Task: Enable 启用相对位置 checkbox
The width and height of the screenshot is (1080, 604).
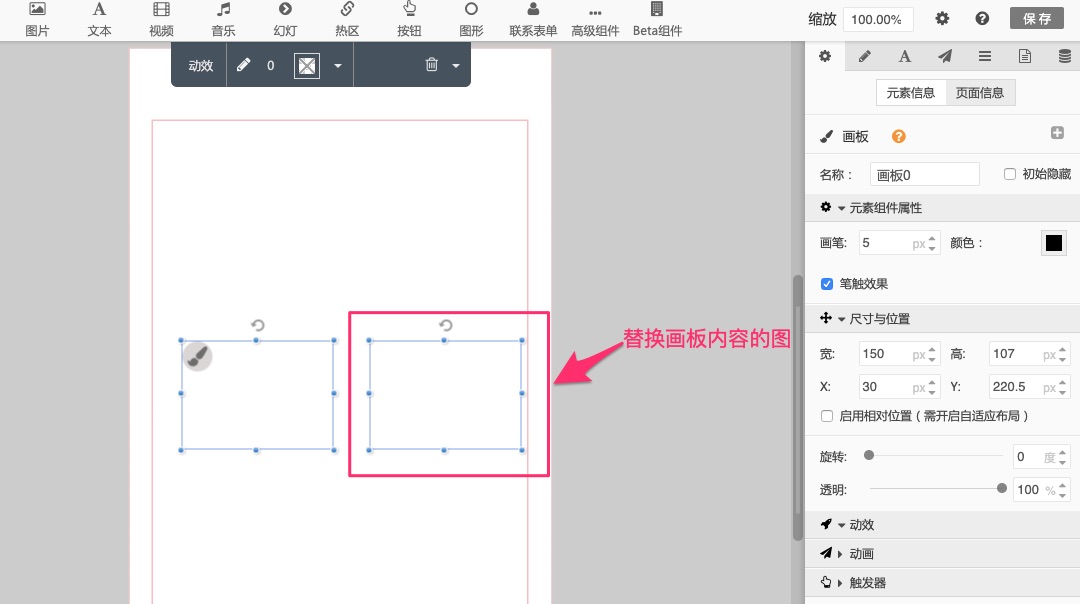Action: point(827,416)
